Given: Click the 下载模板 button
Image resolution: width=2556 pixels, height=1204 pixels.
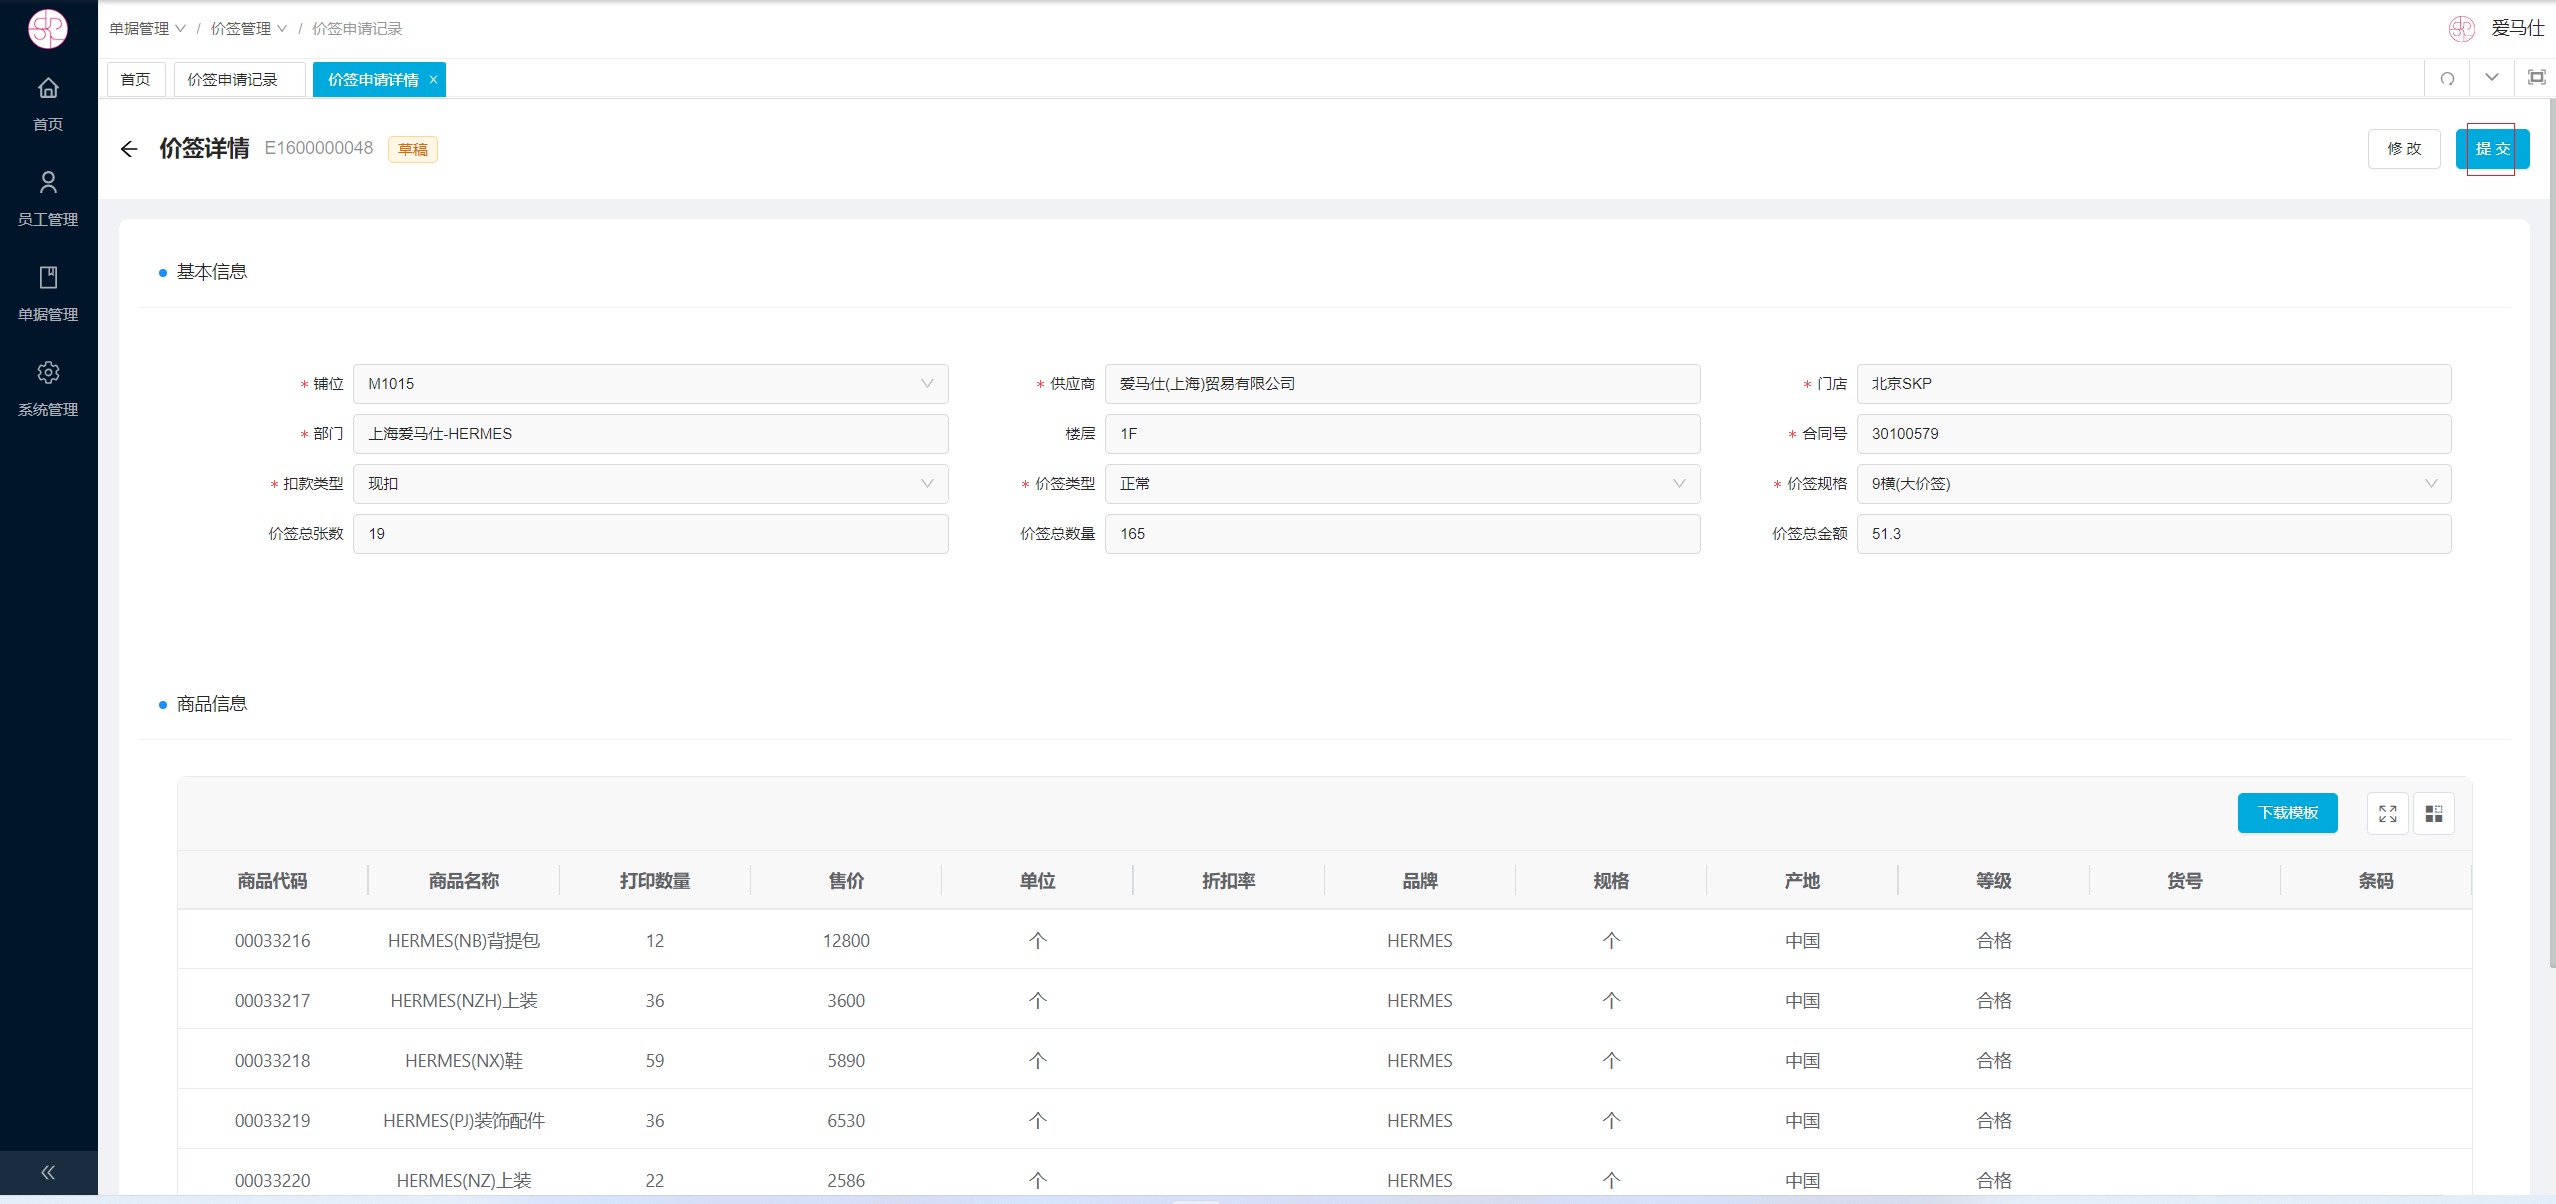Looking at the screenshot, I should 2288,813.
